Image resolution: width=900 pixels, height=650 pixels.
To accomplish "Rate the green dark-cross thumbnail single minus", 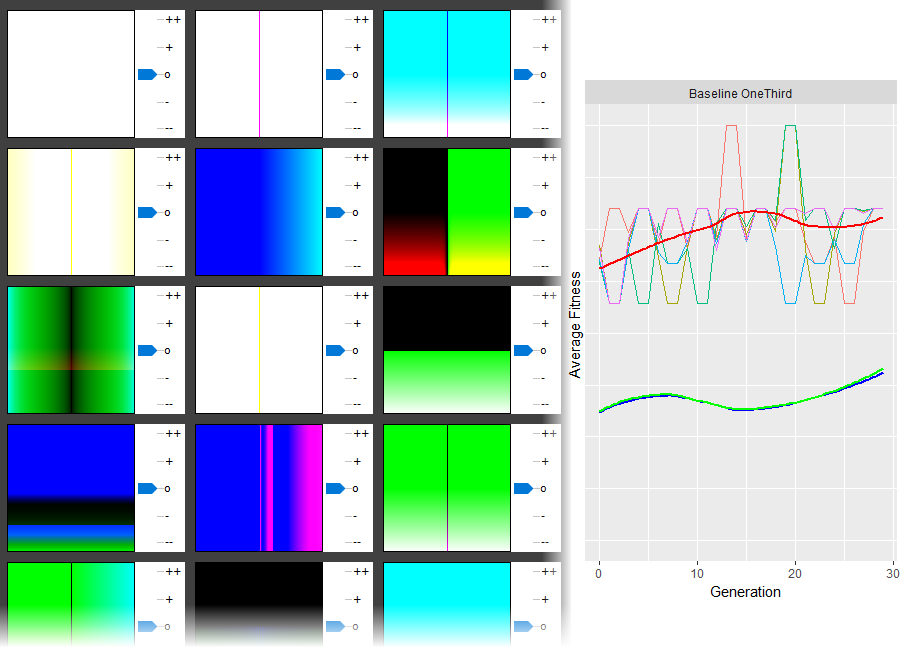I will tap(166, 378).
